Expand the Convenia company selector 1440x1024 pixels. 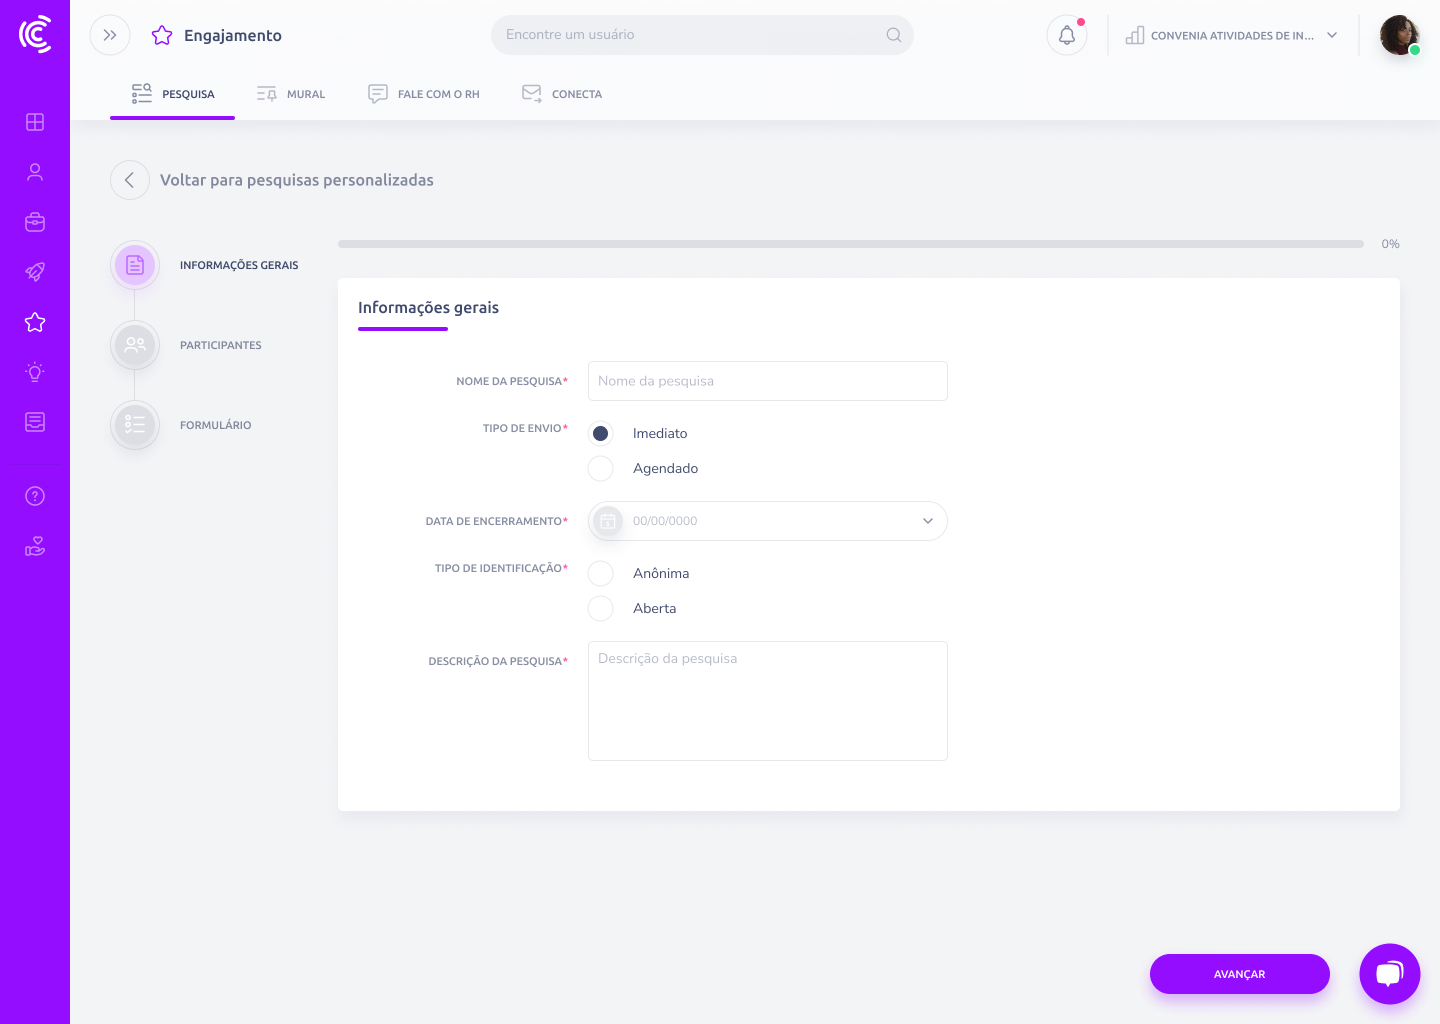(x=1232, y=36)
